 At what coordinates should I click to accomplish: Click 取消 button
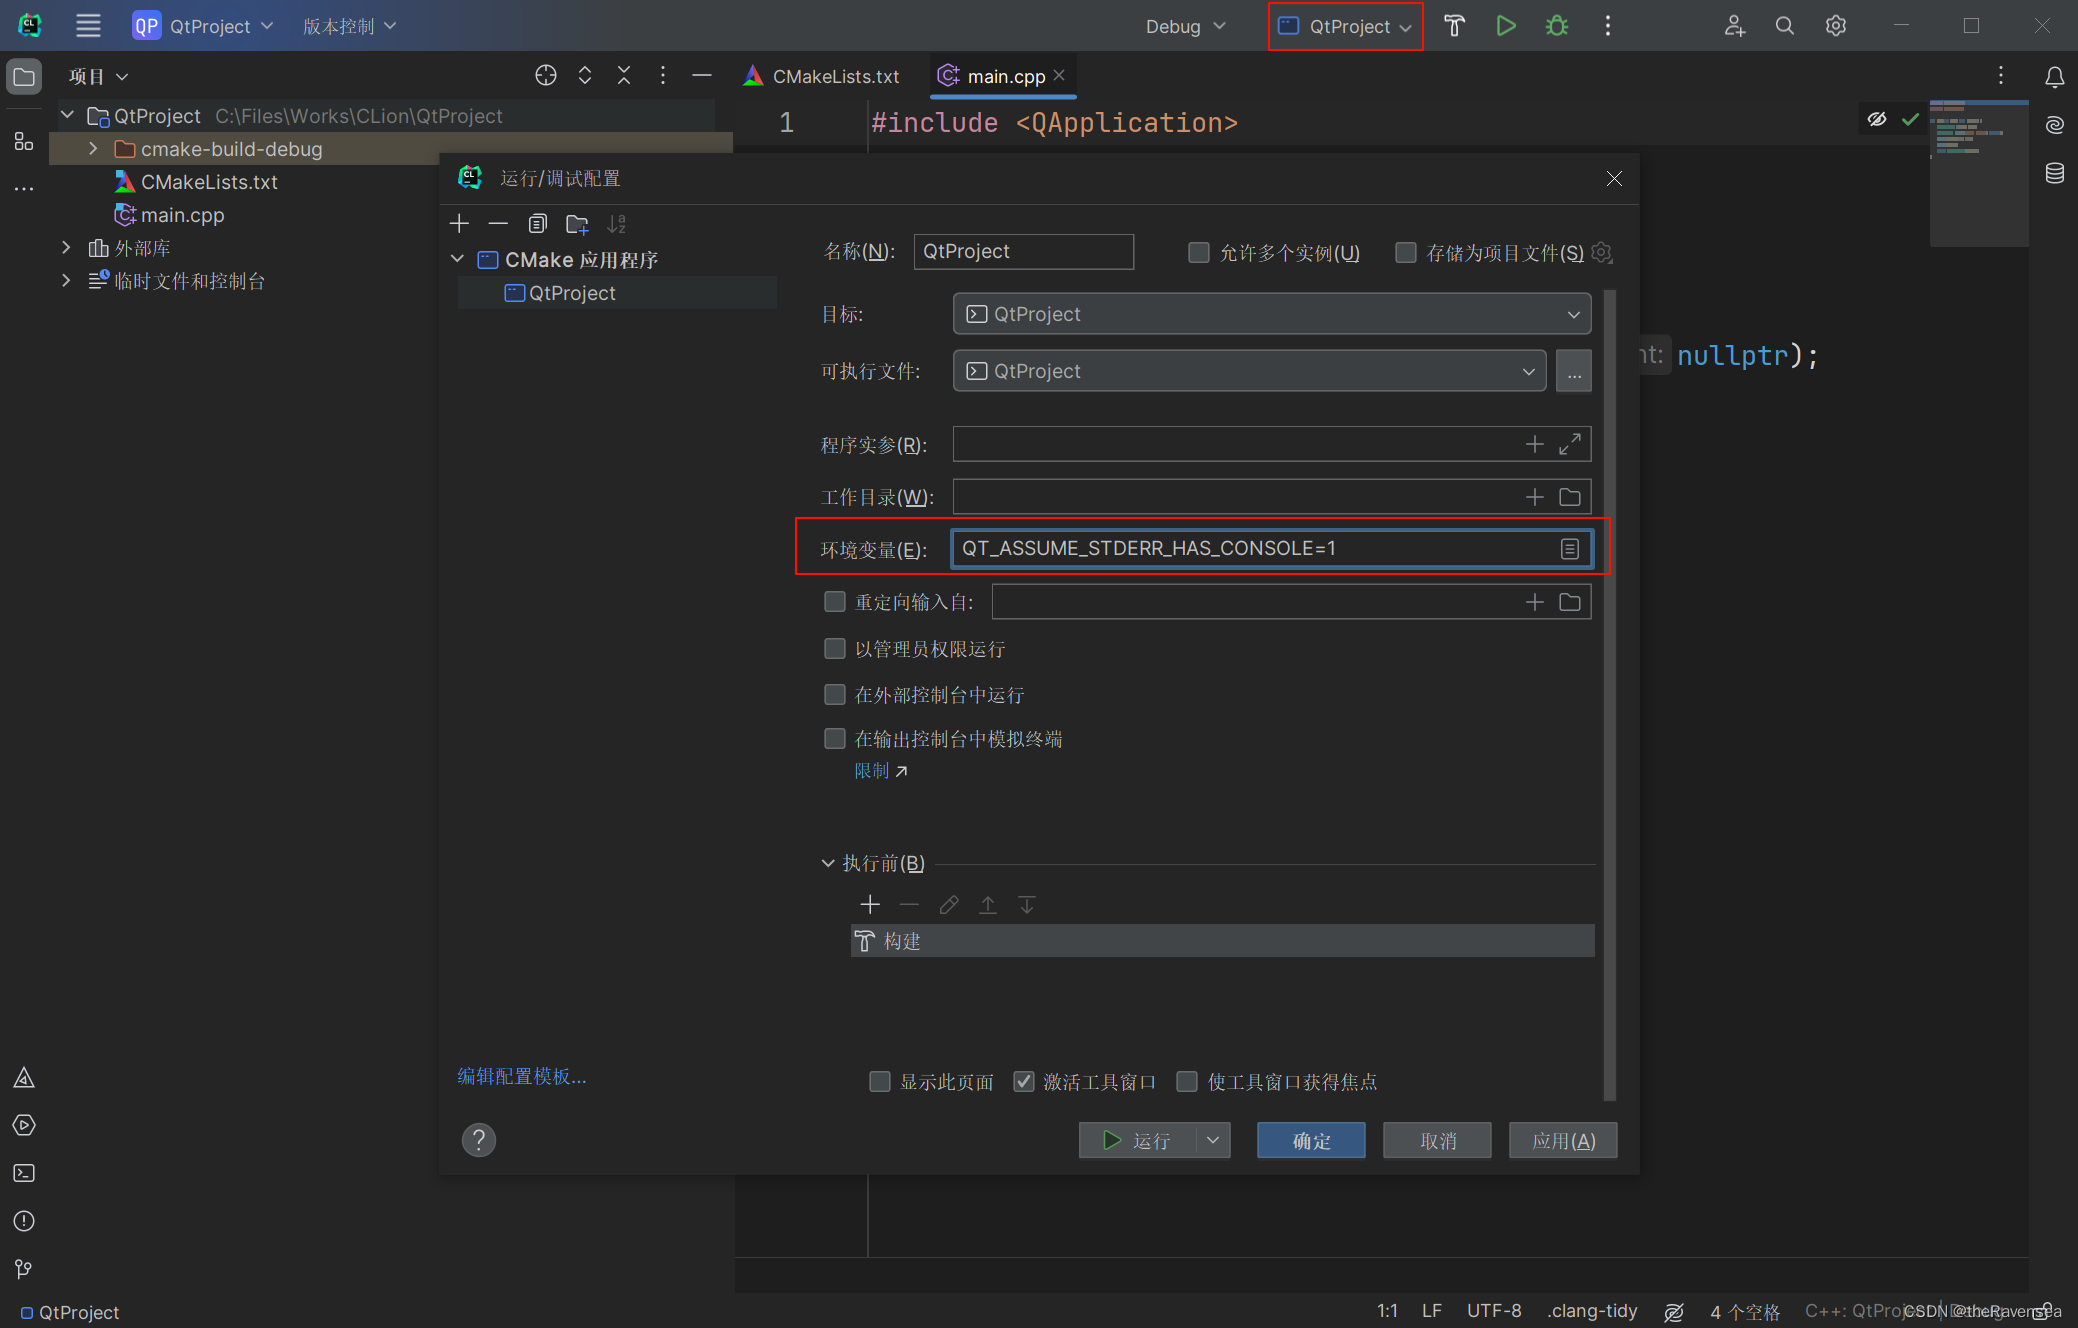tap(1437, 1140)
